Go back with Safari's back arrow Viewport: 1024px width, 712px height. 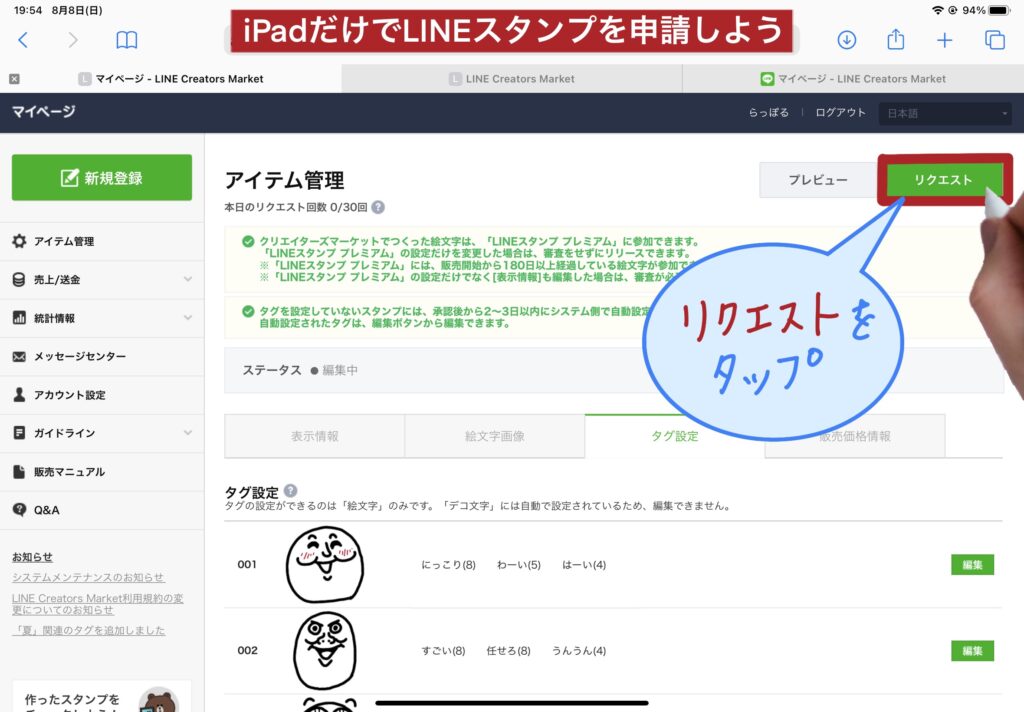point(23,40)
